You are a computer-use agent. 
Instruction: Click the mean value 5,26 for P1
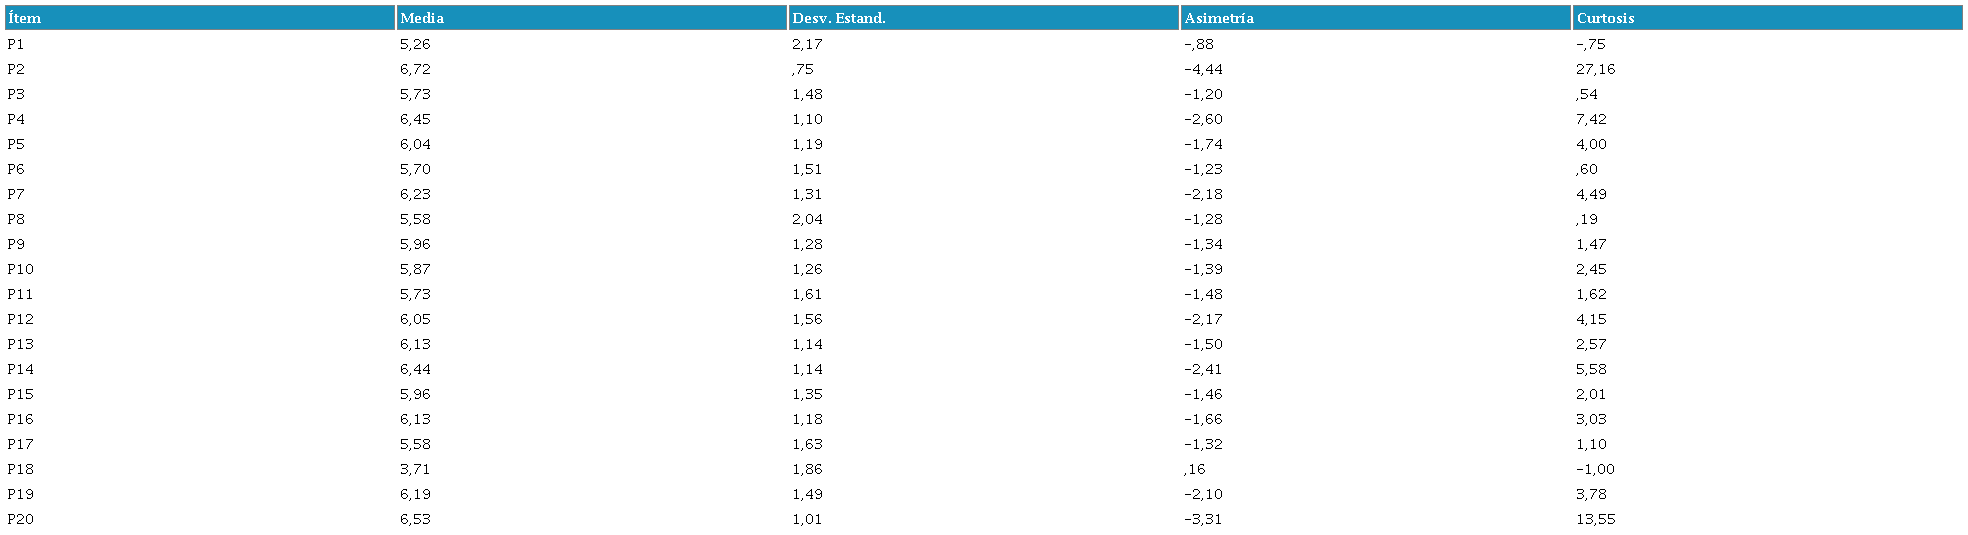pyautogui.click(x=415, y=44)
